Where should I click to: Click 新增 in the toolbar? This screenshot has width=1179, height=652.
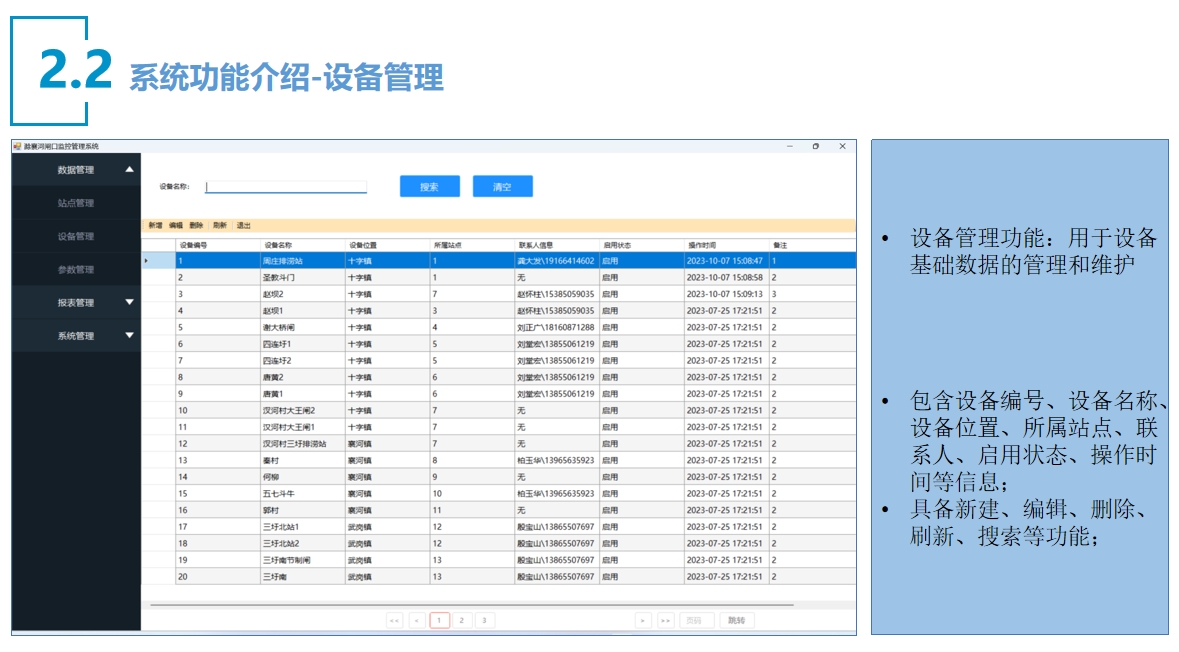pyautogui.click(x=155, y=225)
